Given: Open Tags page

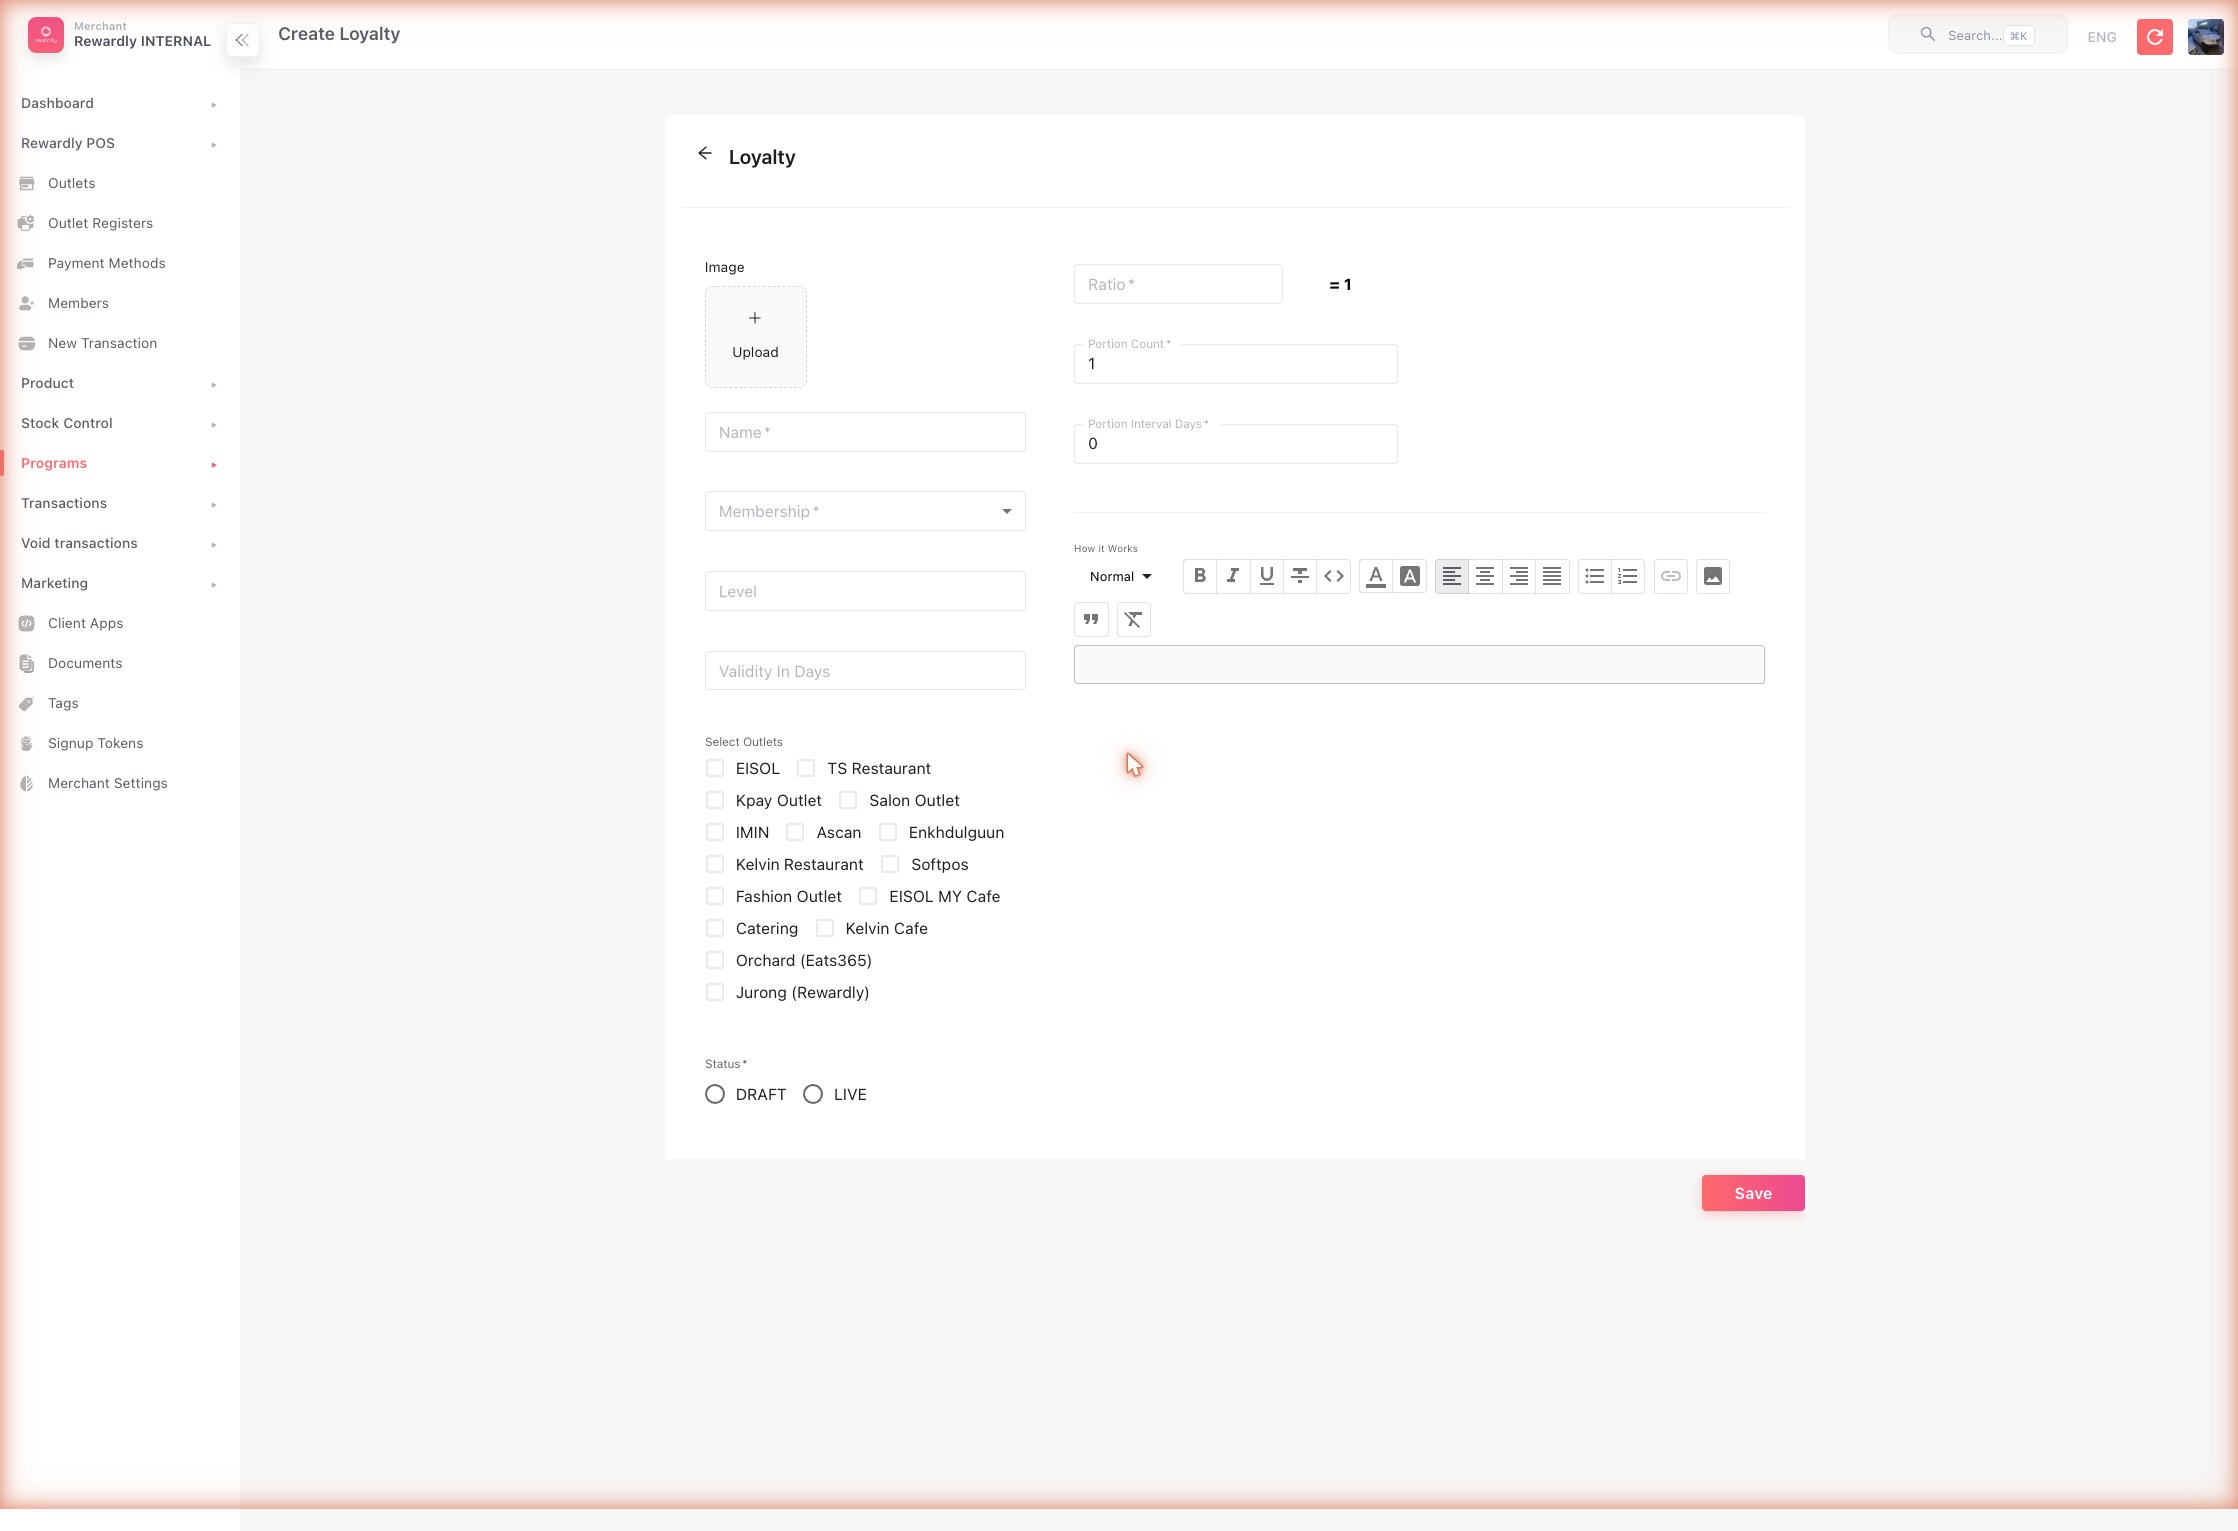Looking at the screenshot, I should click(x=63, y=703).
